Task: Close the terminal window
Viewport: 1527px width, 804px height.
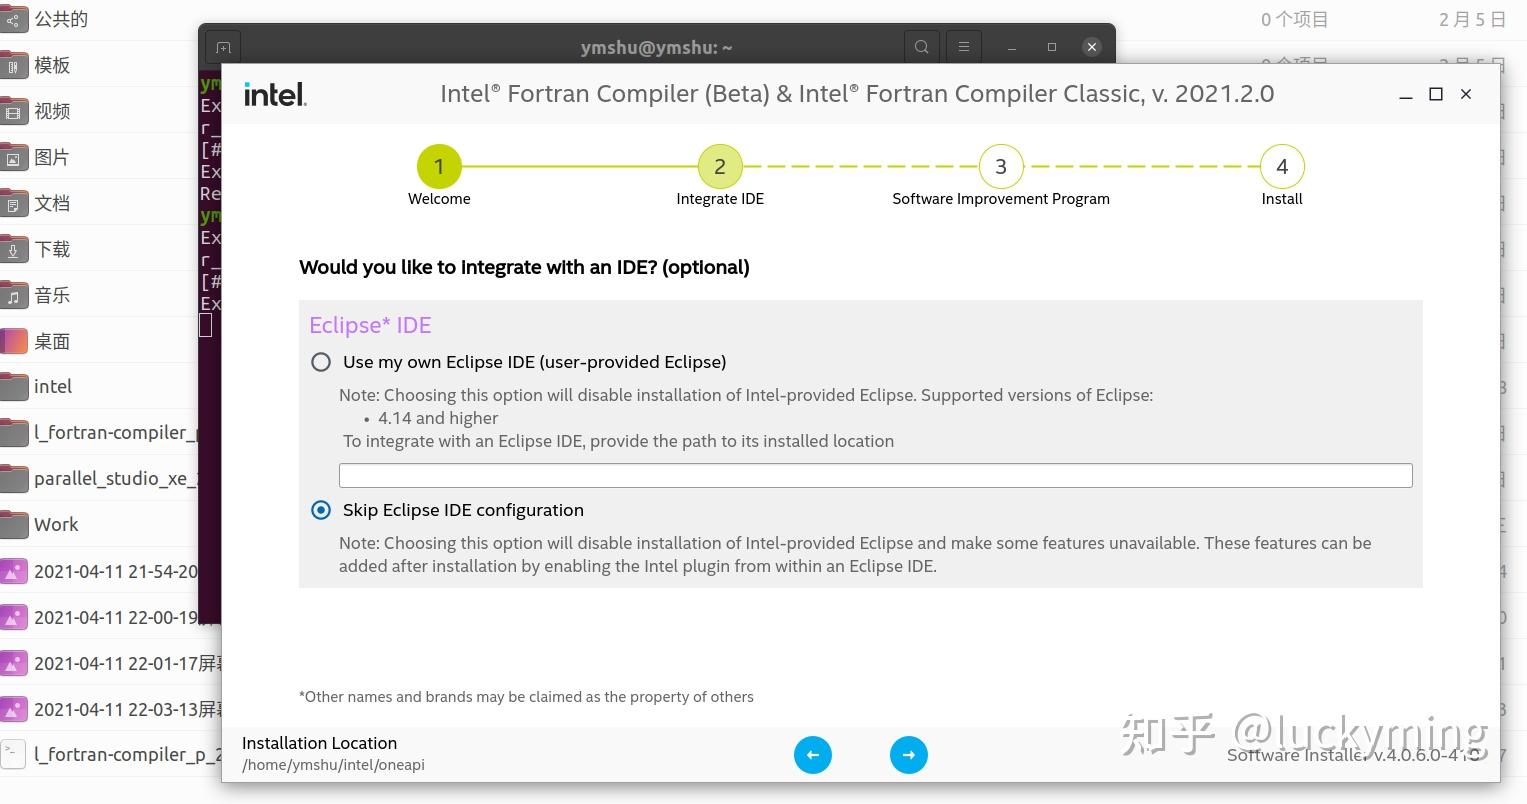Action: [x=1092, y=47]
